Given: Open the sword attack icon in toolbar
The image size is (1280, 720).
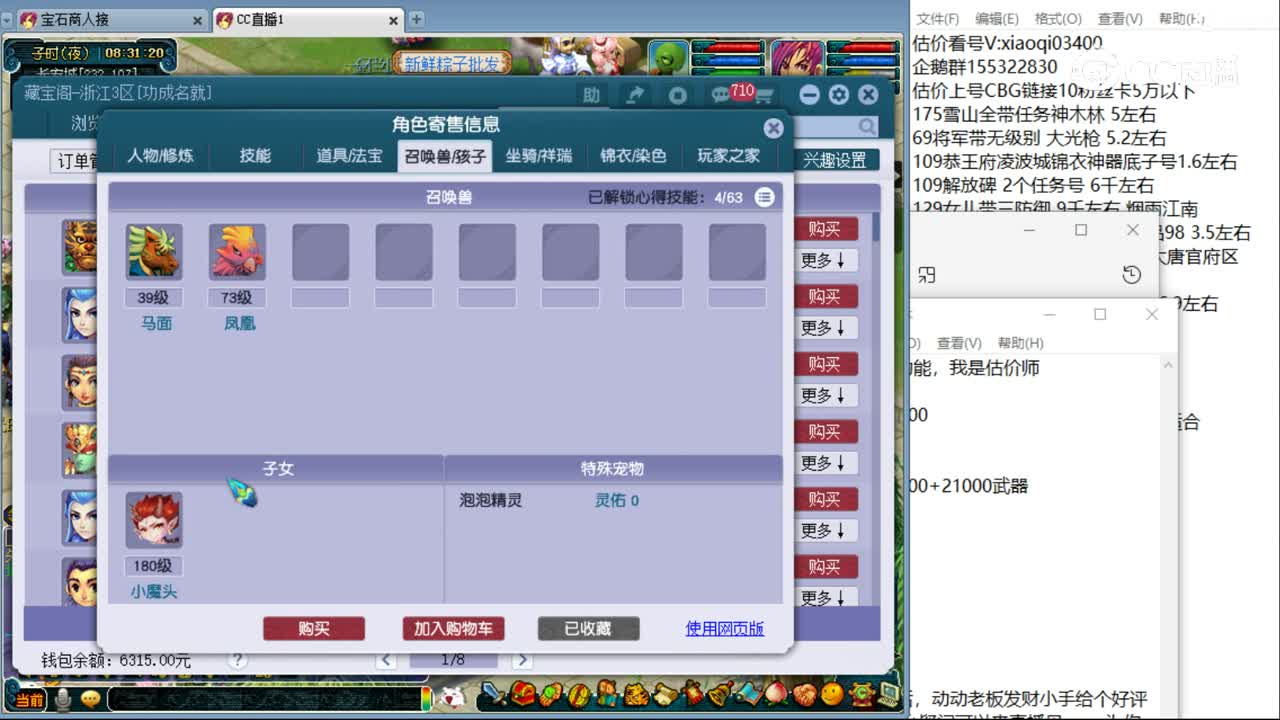Looking at the screenshot, I should [x=494, y=694].
